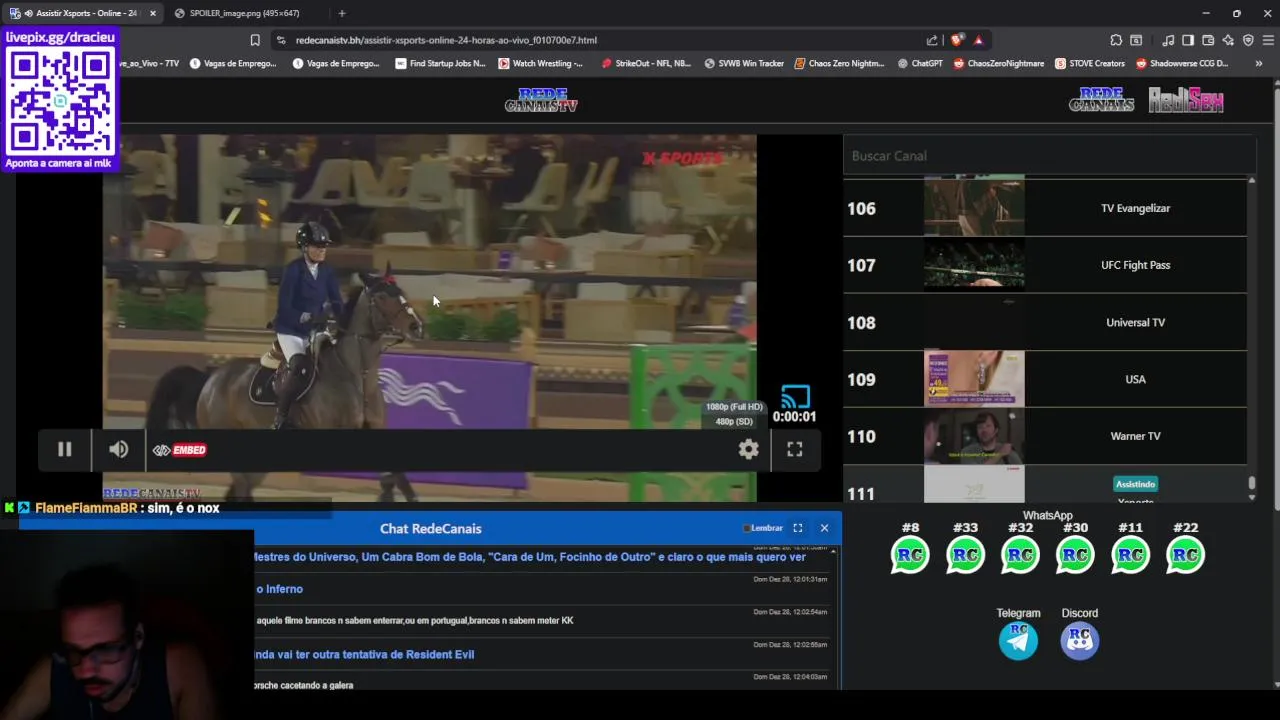1280x720 pixels.
Task: Open Brave VPN shield icon
Action: (1248, 40)
